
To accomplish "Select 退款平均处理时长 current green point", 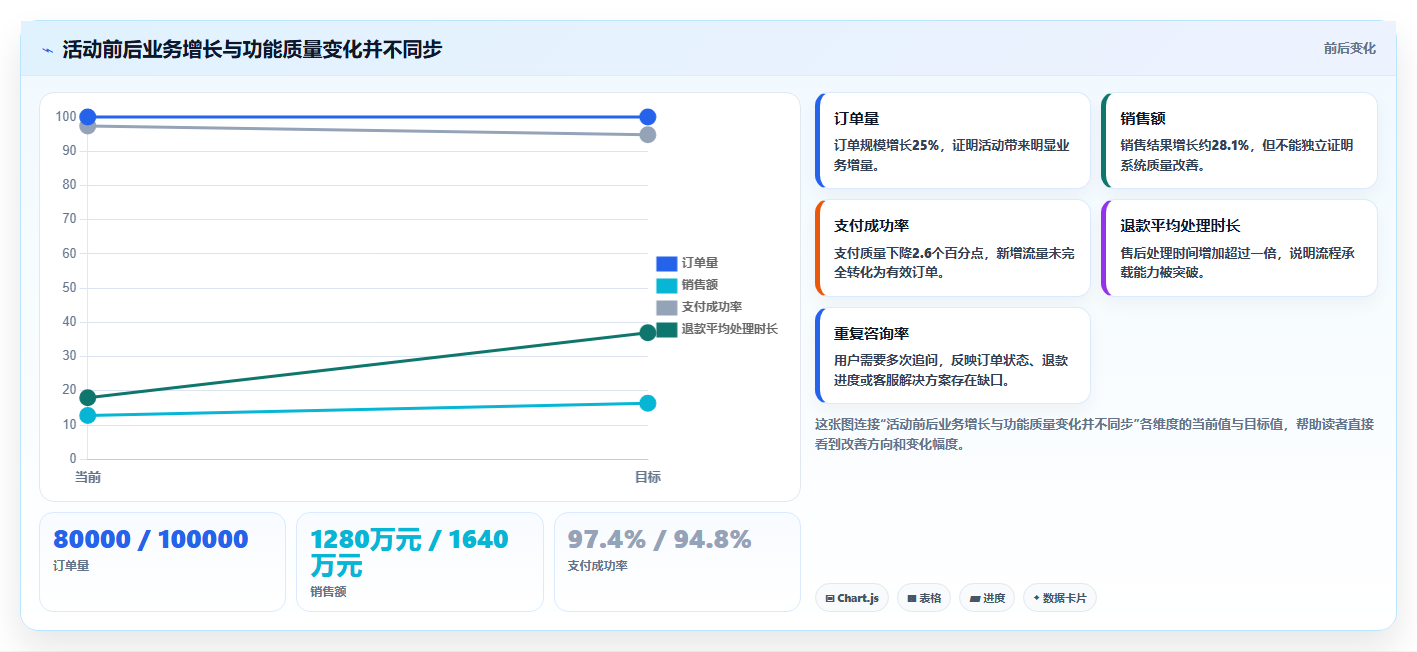I will point(88,398).
